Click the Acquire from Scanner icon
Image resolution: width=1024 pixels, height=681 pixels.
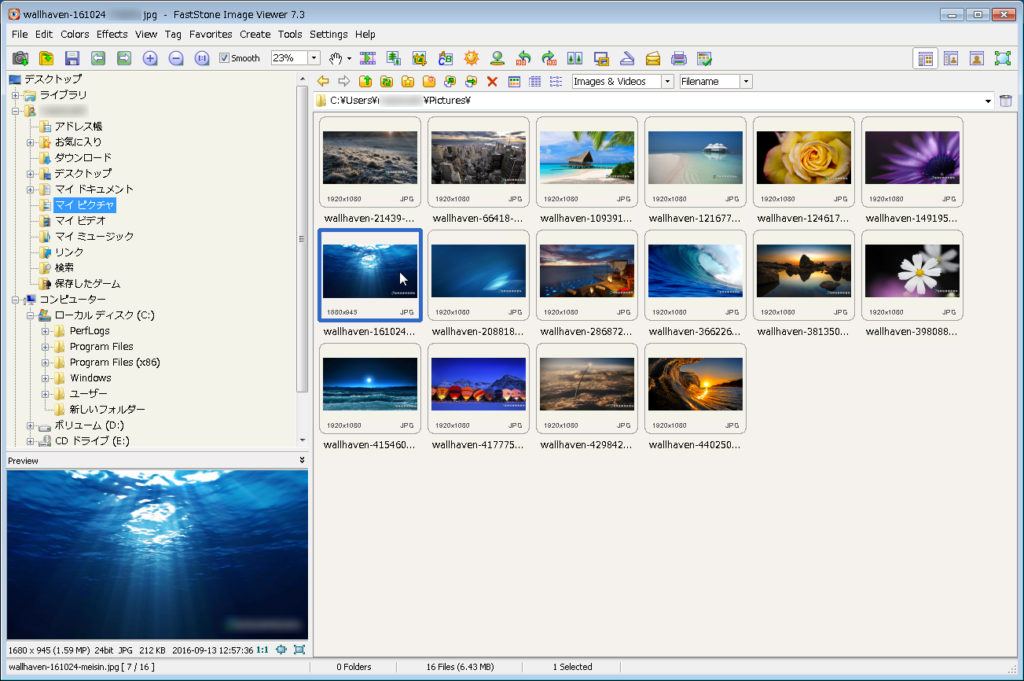(x=627, y=59)
